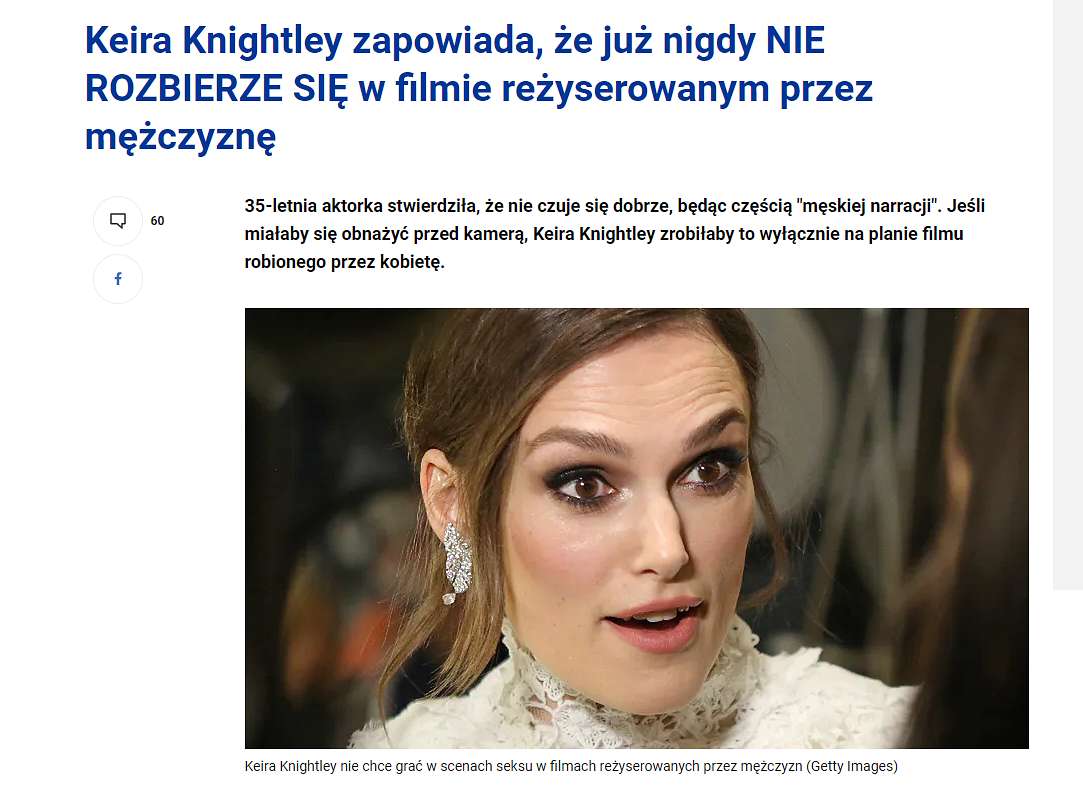
Task: Click the photo caption under the image
Action: (571, 766)
